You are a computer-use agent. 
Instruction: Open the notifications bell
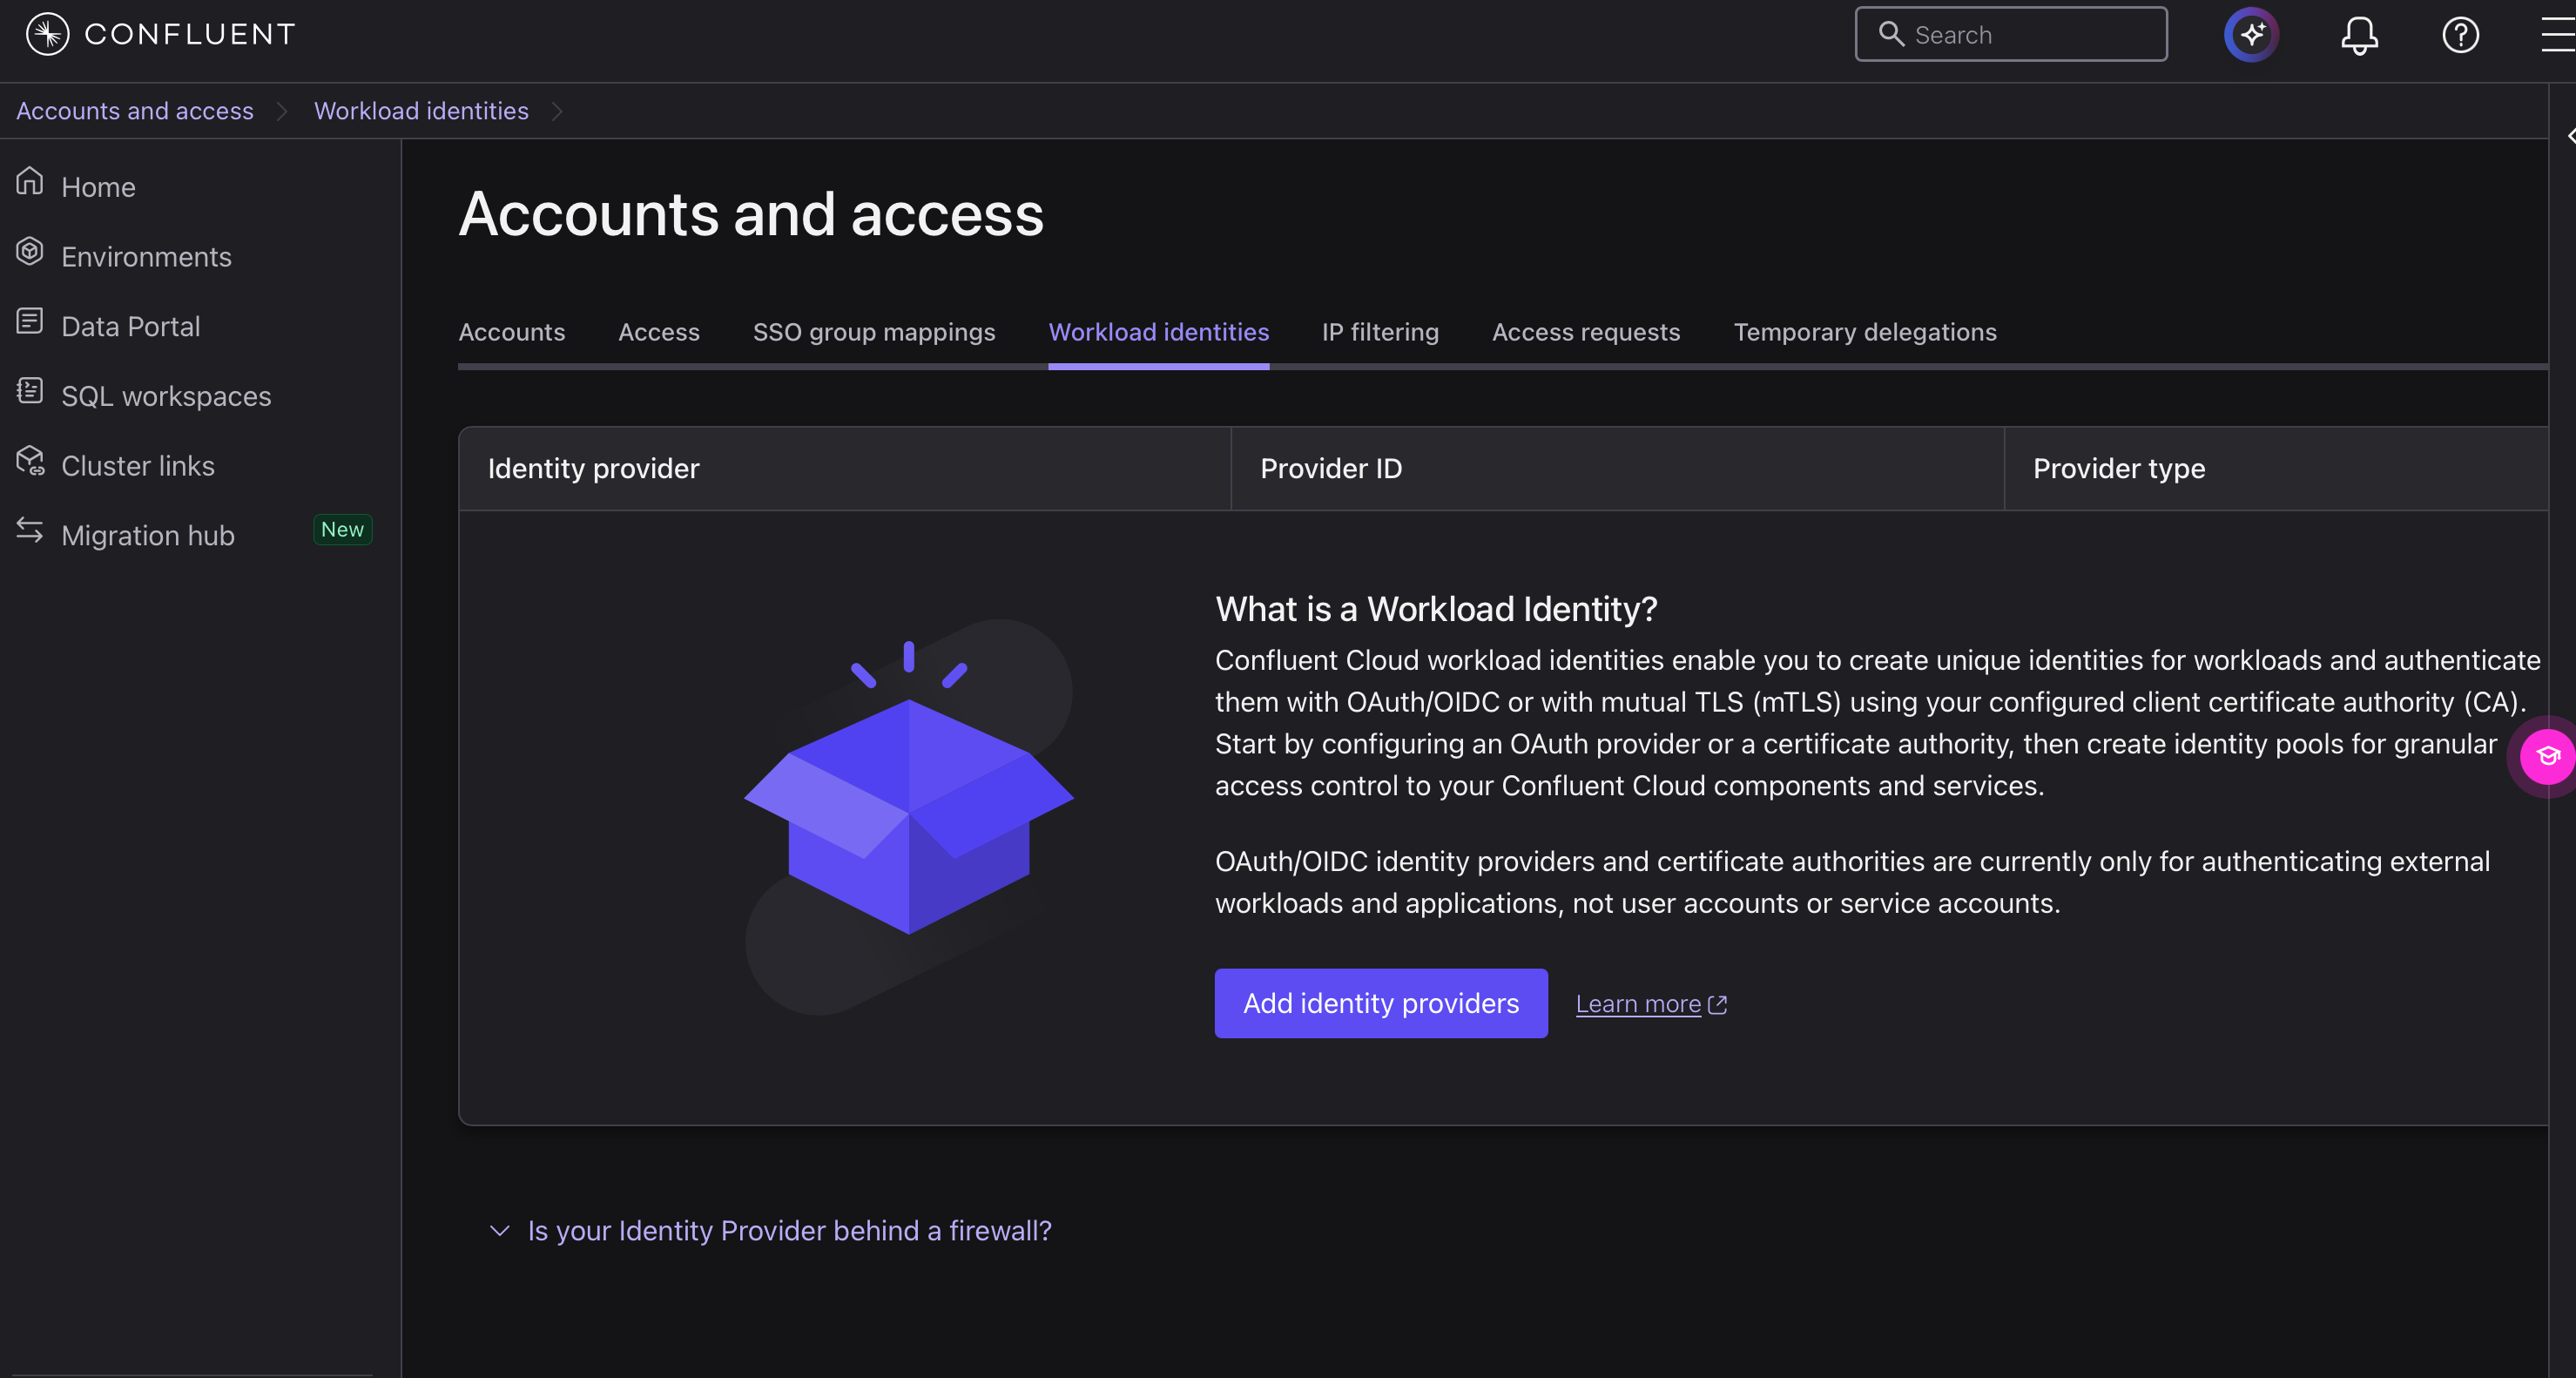pyautogui.click(x=2359, y=36)
